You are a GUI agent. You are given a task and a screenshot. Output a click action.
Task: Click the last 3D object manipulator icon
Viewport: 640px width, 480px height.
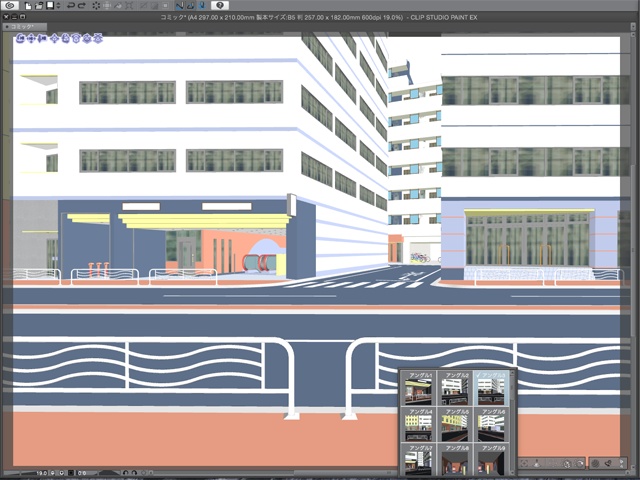pyautogui.click(x=98, y=39)
